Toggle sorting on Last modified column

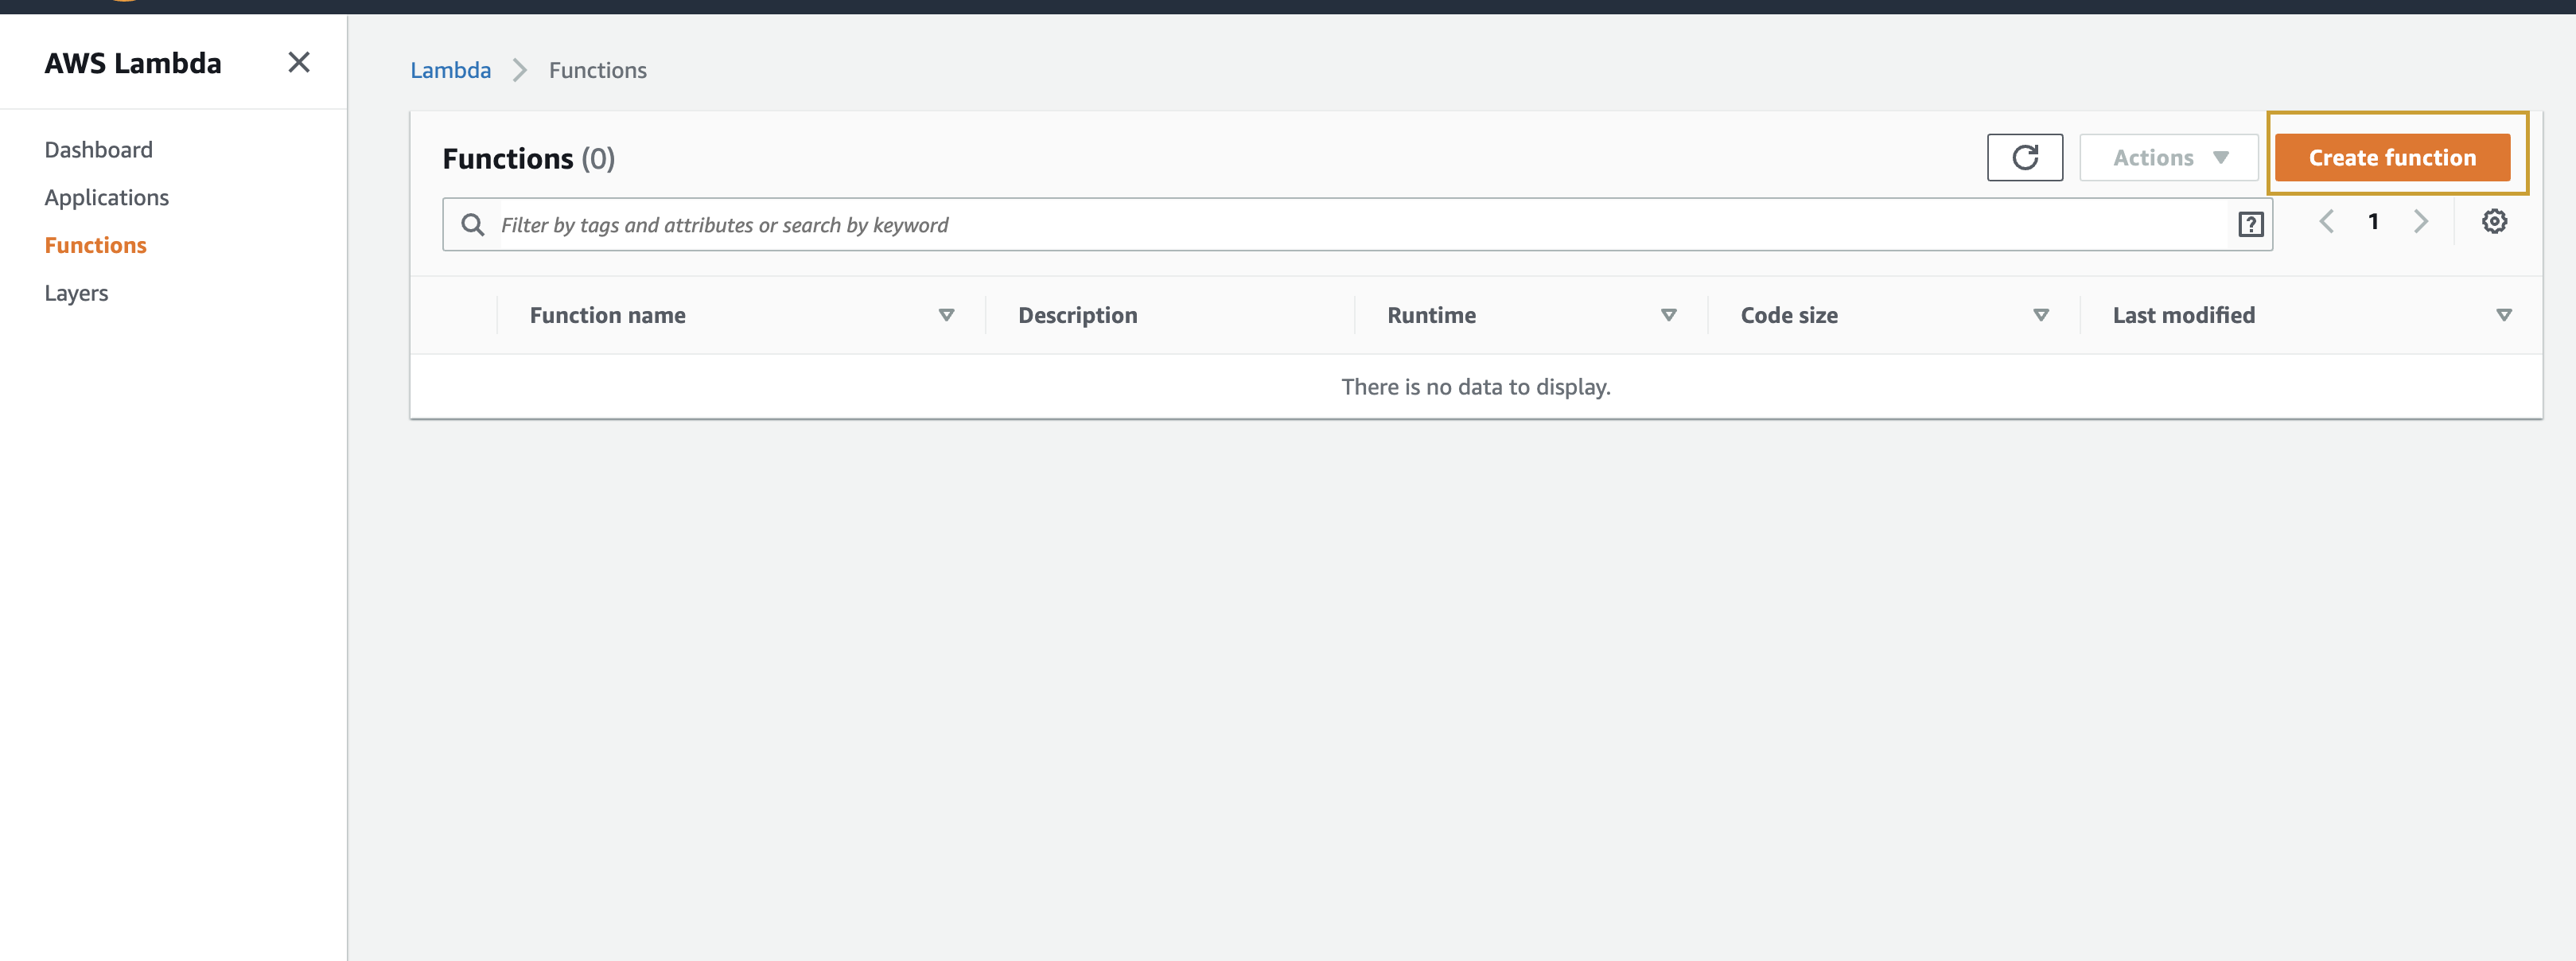pos(2504,314)
